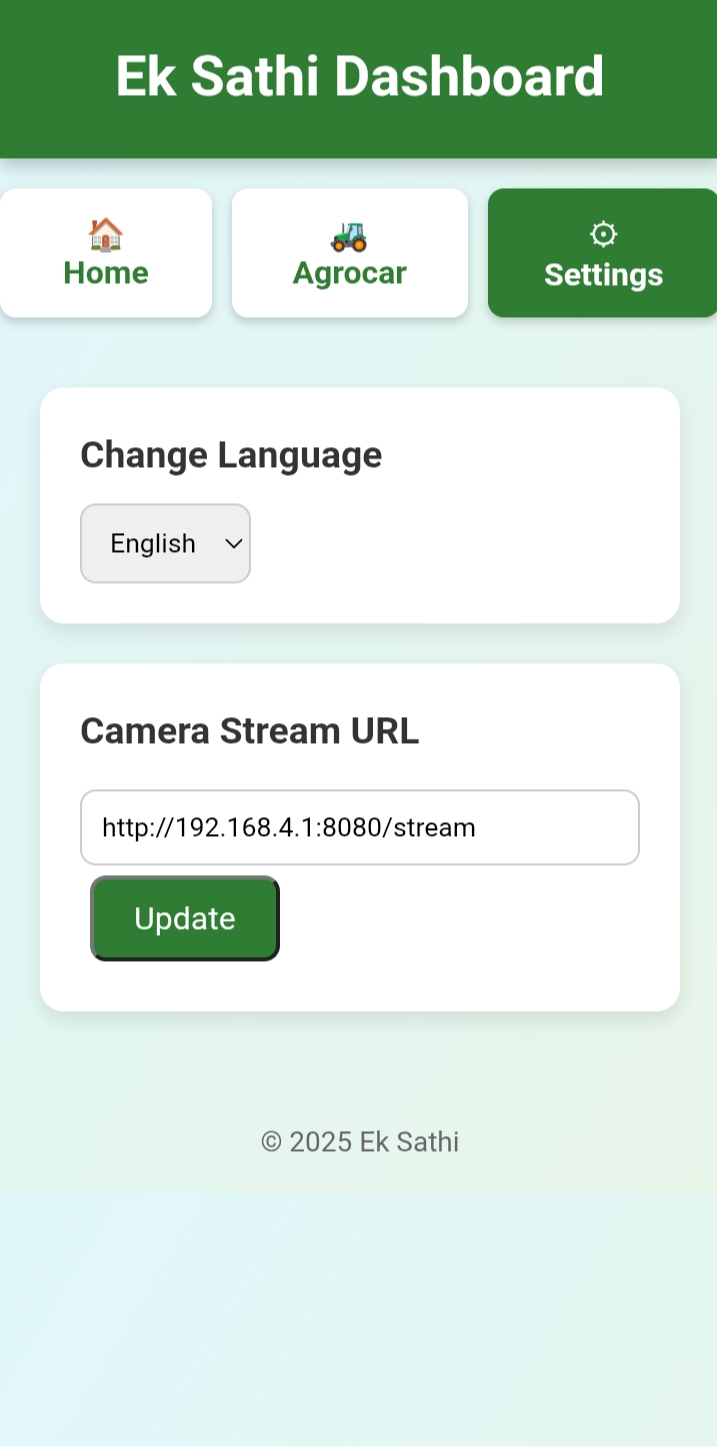Click the word 'Dashboard' in the header

pyautogui.click(x=469, y=77)
